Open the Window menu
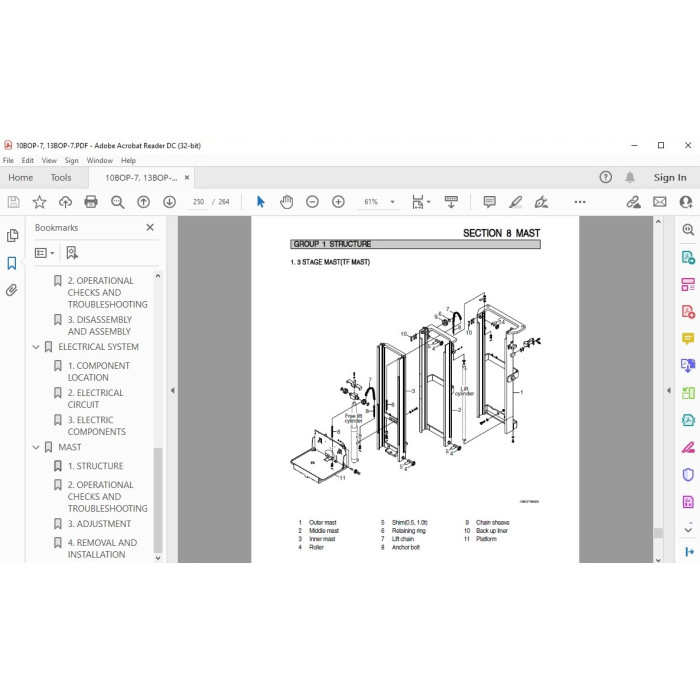 pos(100,160)
